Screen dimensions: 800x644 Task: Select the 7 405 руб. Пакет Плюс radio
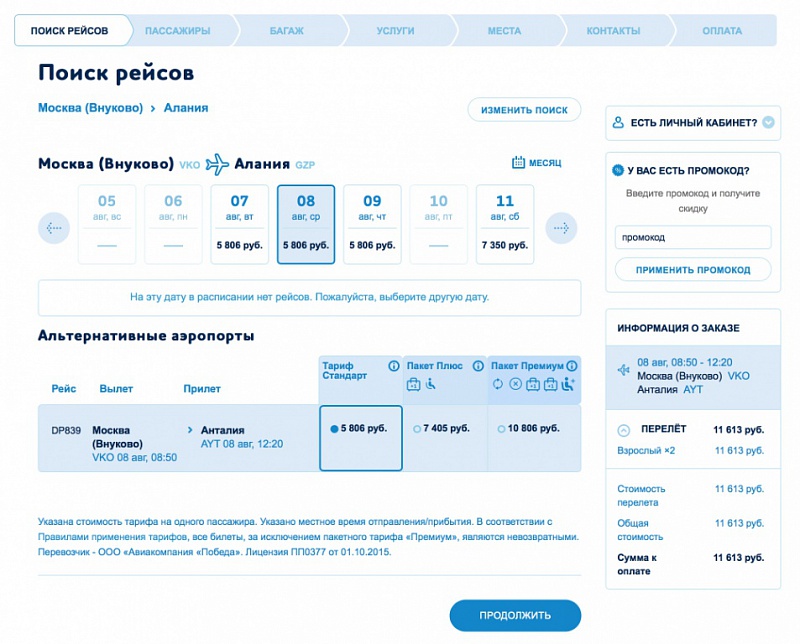pyautogui.click(x=417, y=429)
